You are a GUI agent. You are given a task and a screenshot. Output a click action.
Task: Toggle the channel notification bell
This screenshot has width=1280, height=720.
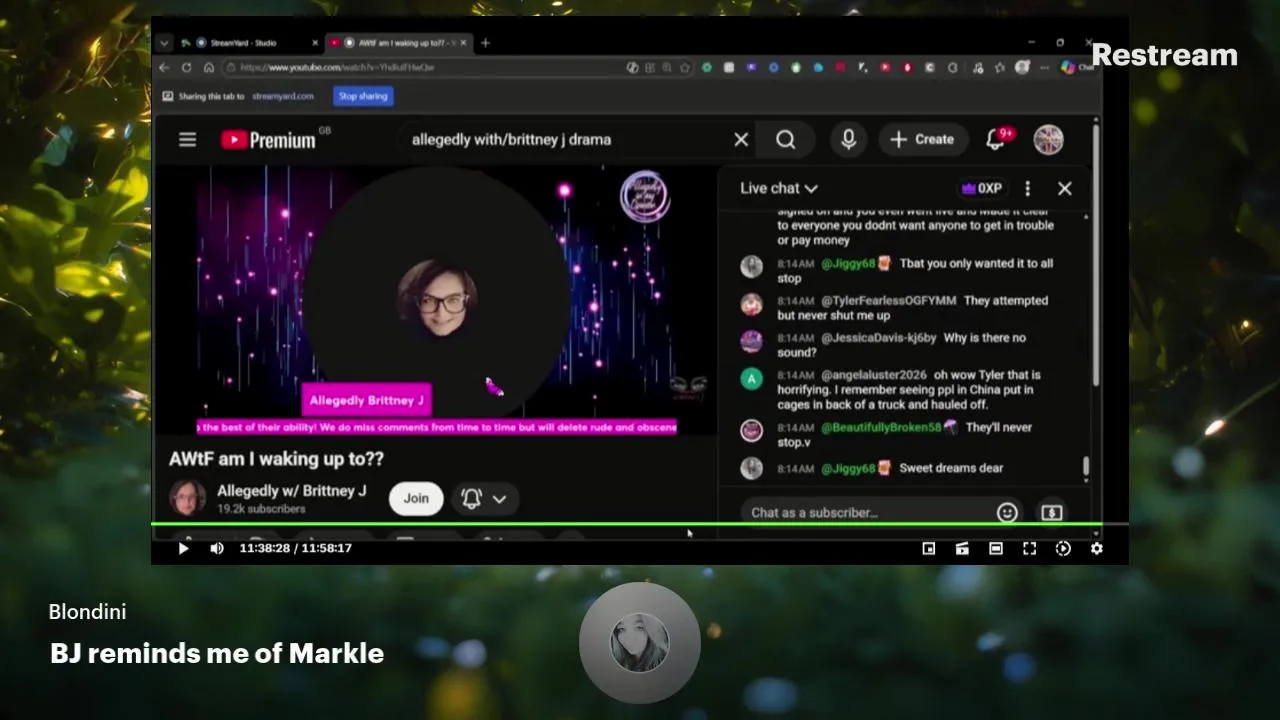click(x=471, y=498)
